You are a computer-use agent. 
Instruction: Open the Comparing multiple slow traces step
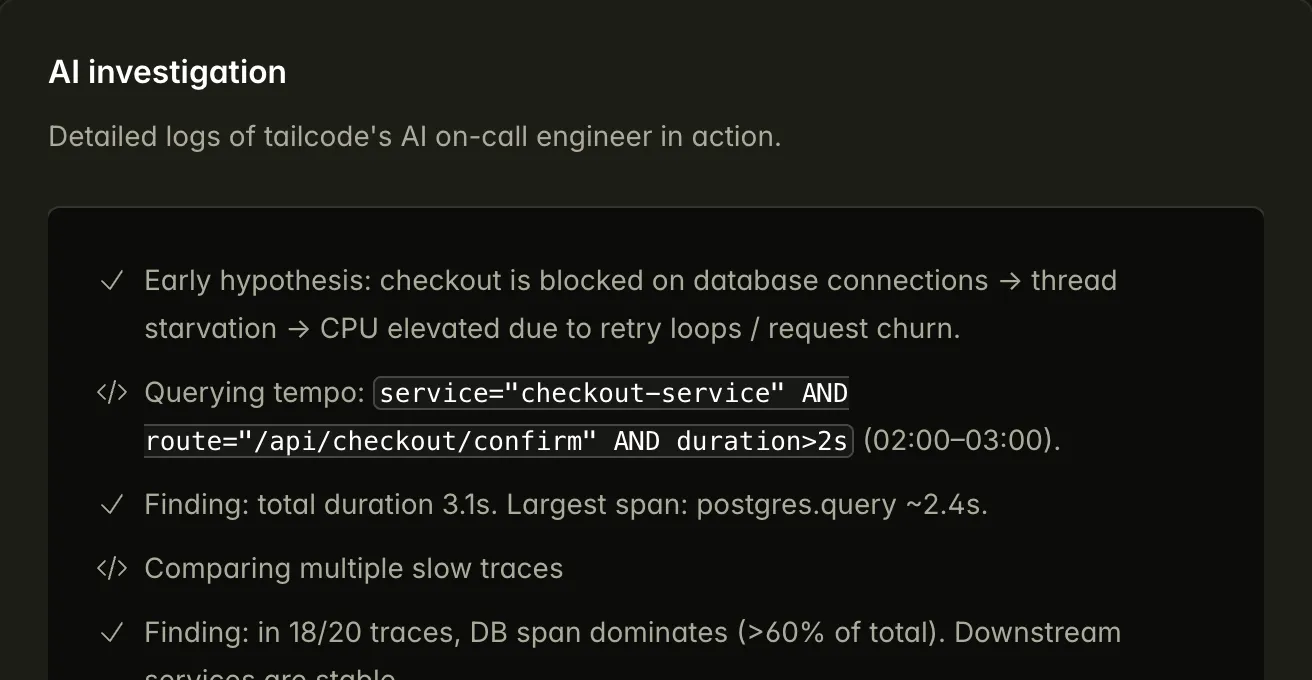pos(353,569)
